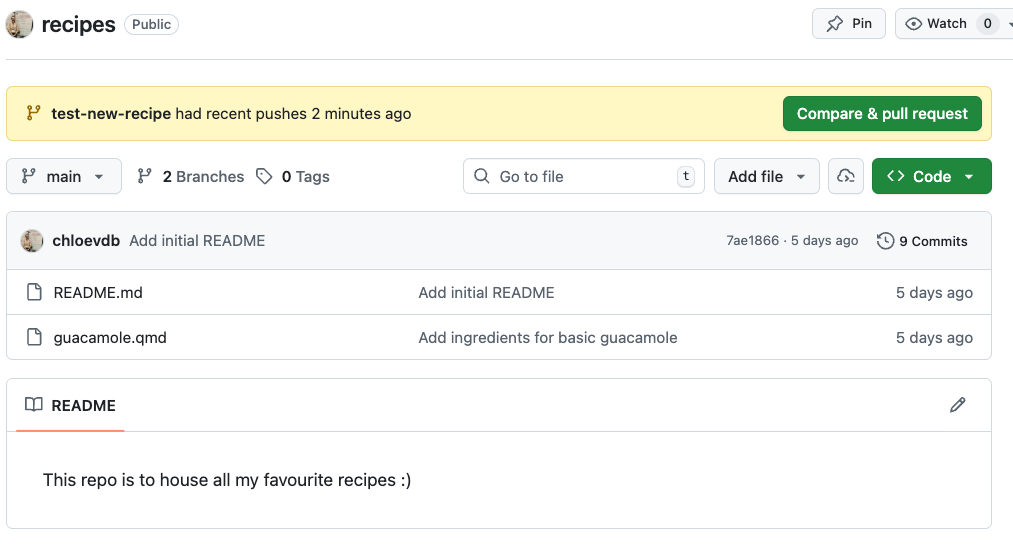Open the Add file dropdown
The width and height of the screenshot is (1013, 545).
[767, 177]
